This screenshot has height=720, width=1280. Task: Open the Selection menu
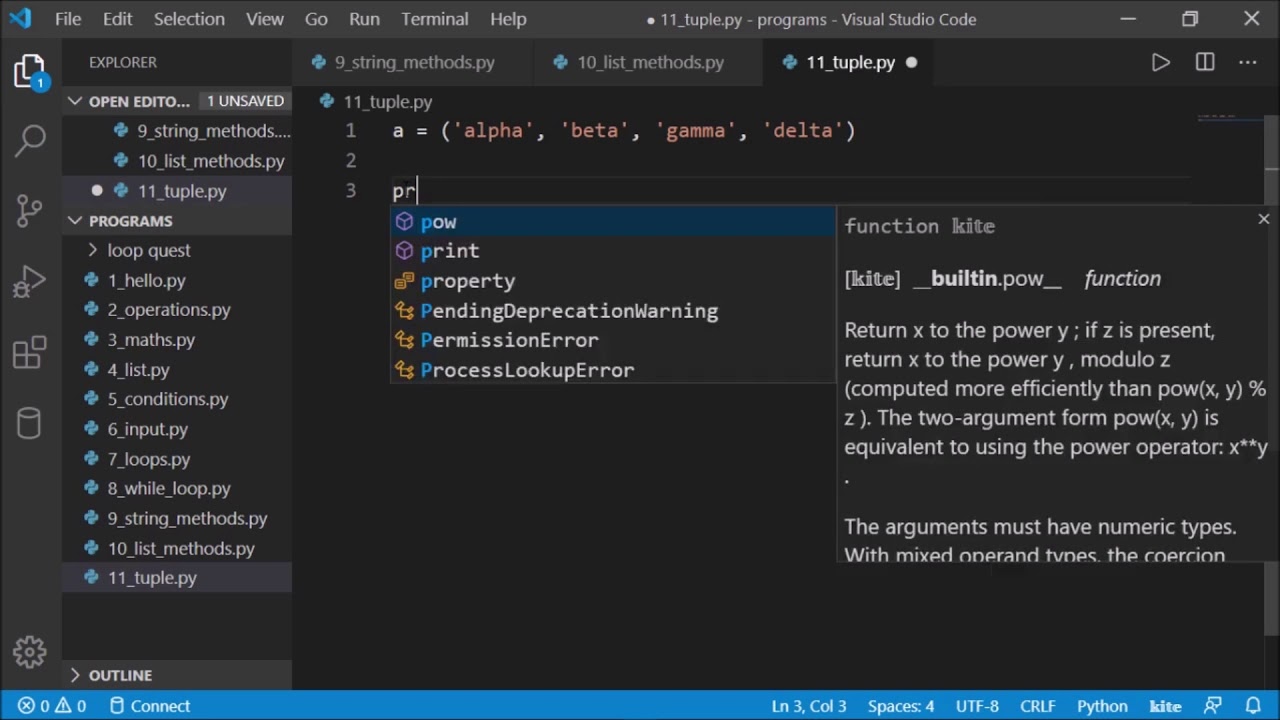(x=189, y=19)
